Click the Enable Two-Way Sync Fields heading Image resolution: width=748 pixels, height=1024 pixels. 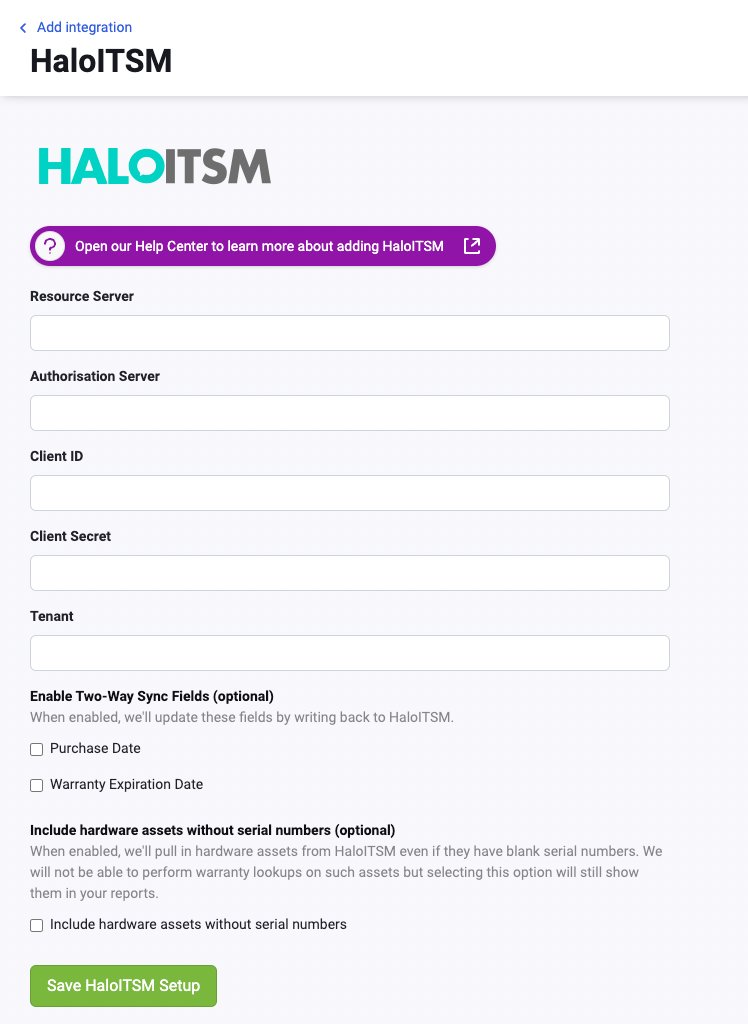click(x=152, y=696)
